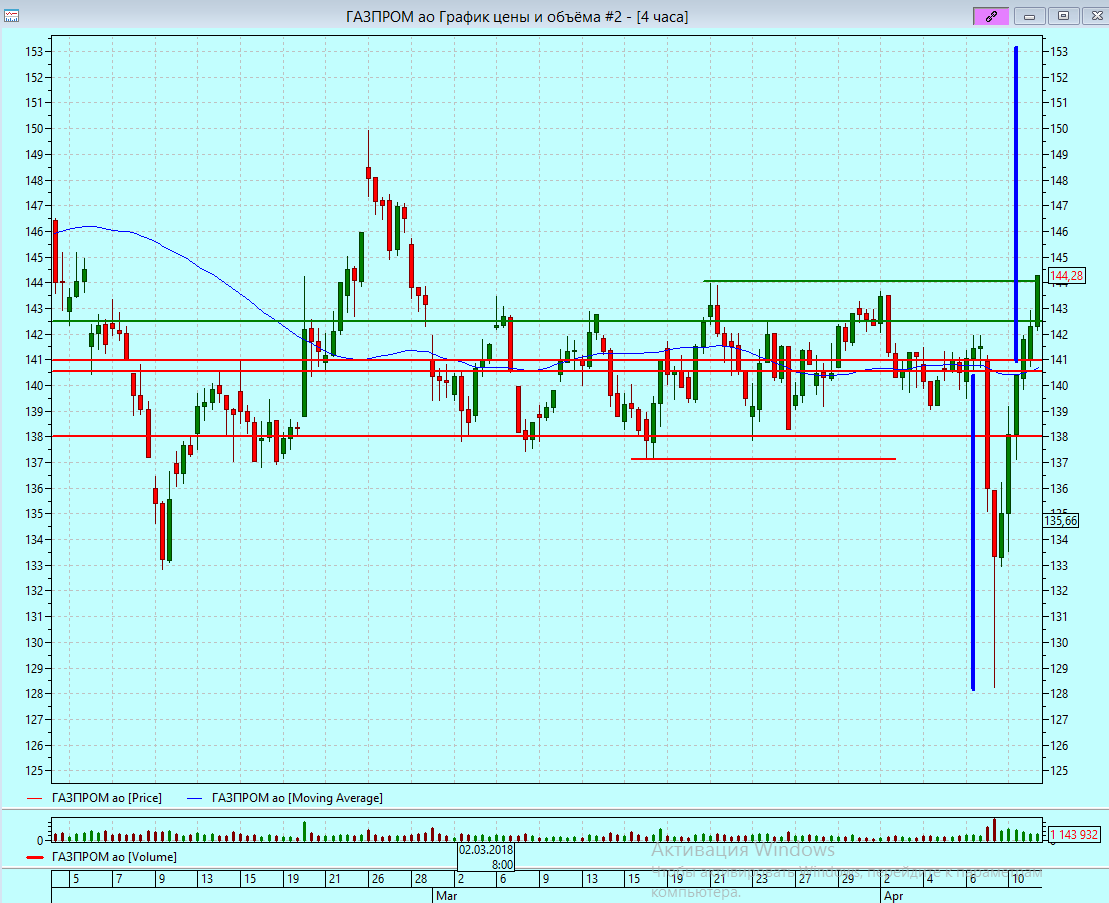Select the red horizontal line at 138
This screenshot has height=903, width=1109.
tap(547, 436)
